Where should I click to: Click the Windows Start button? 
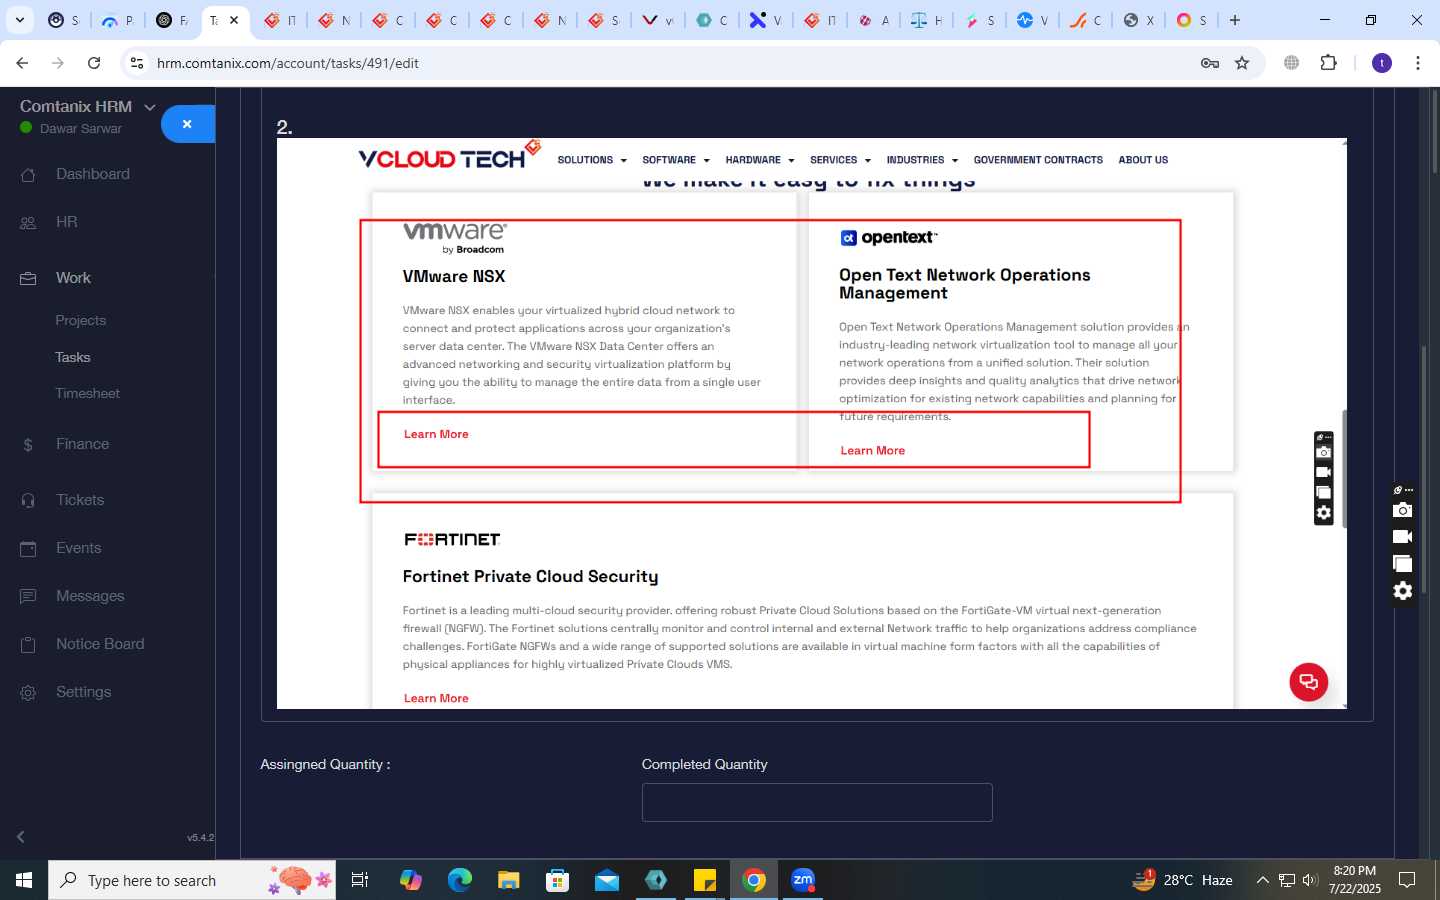[24, 880]
